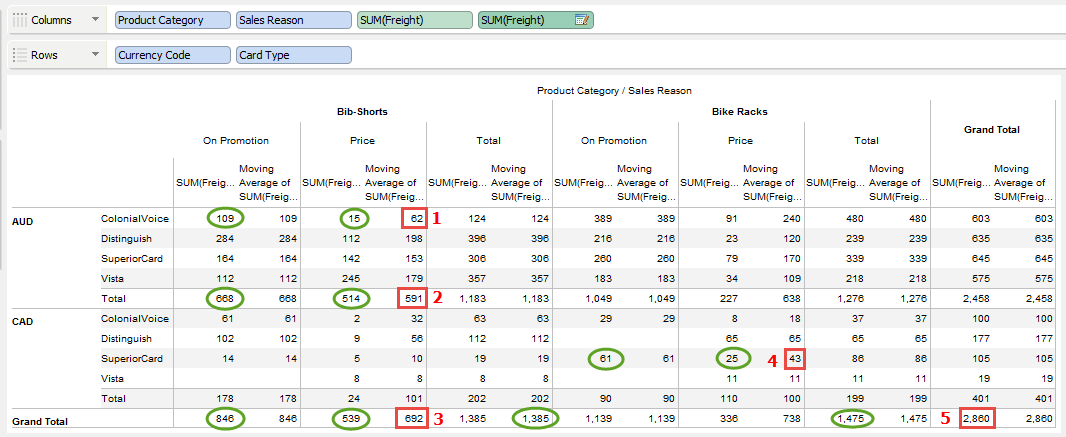Select the CAD row header
The width and height of the screenshot is (1066, 437).
click(x=23, y=320)
